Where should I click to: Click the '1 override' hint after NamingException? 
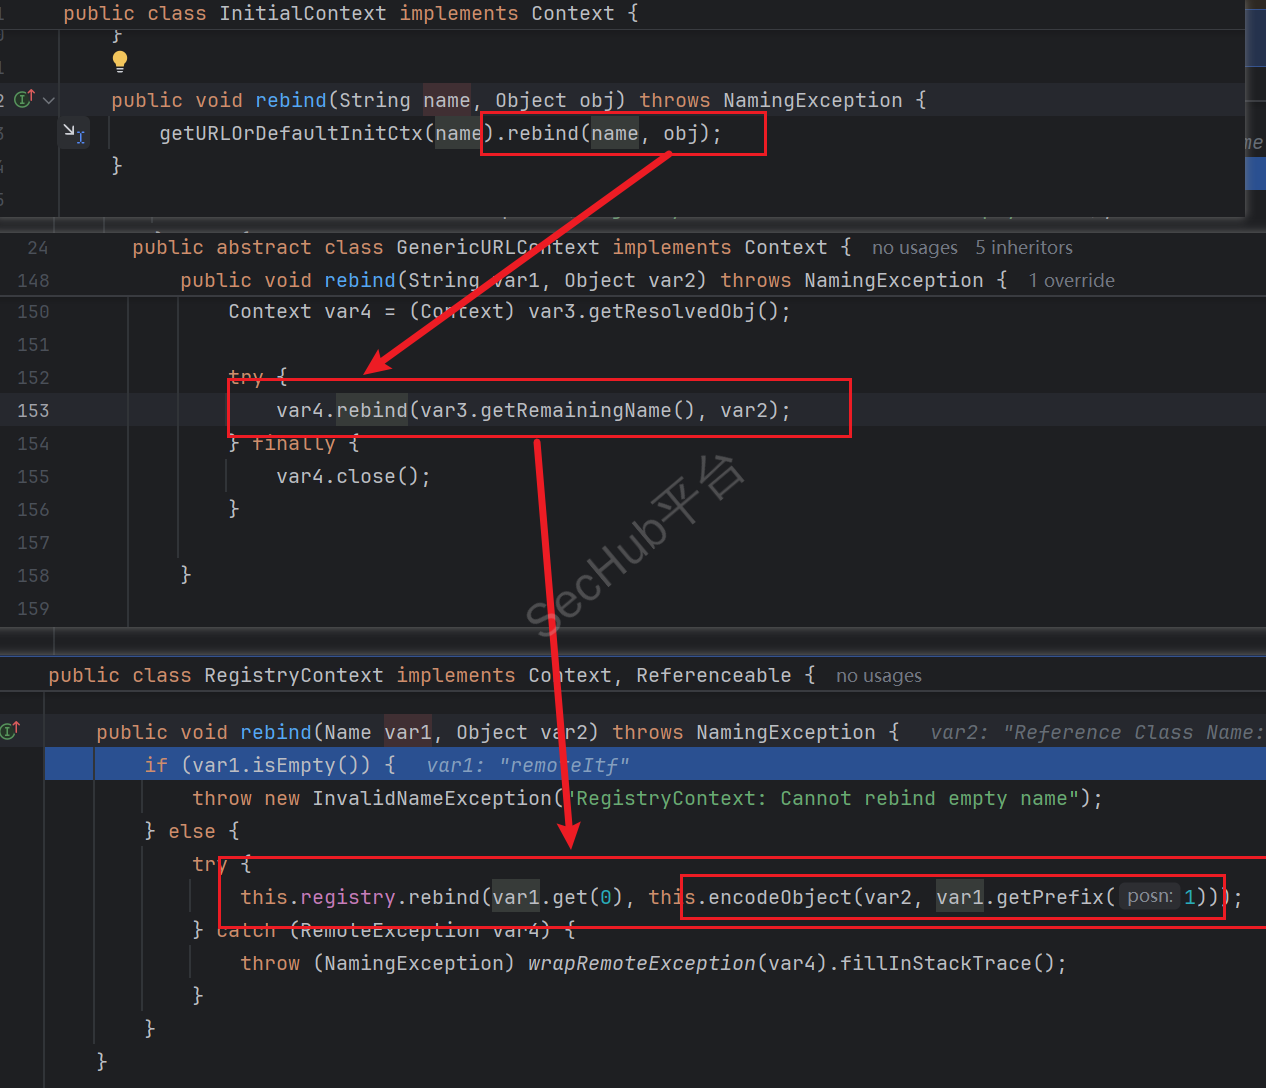(x=1071, y=281)
